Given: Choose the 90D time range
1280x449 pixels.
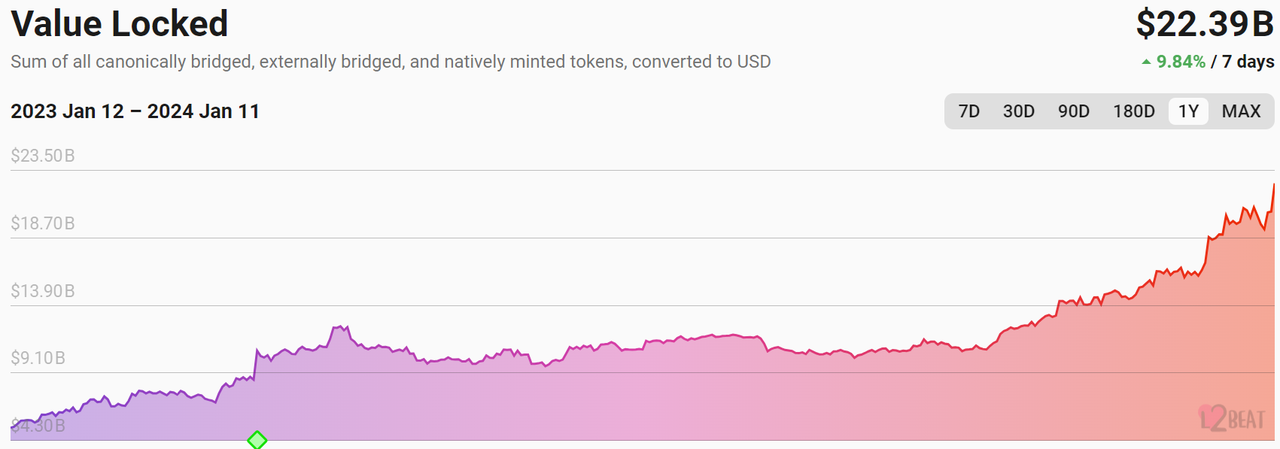Looking at the screenshot, I should pos(1073,111).
